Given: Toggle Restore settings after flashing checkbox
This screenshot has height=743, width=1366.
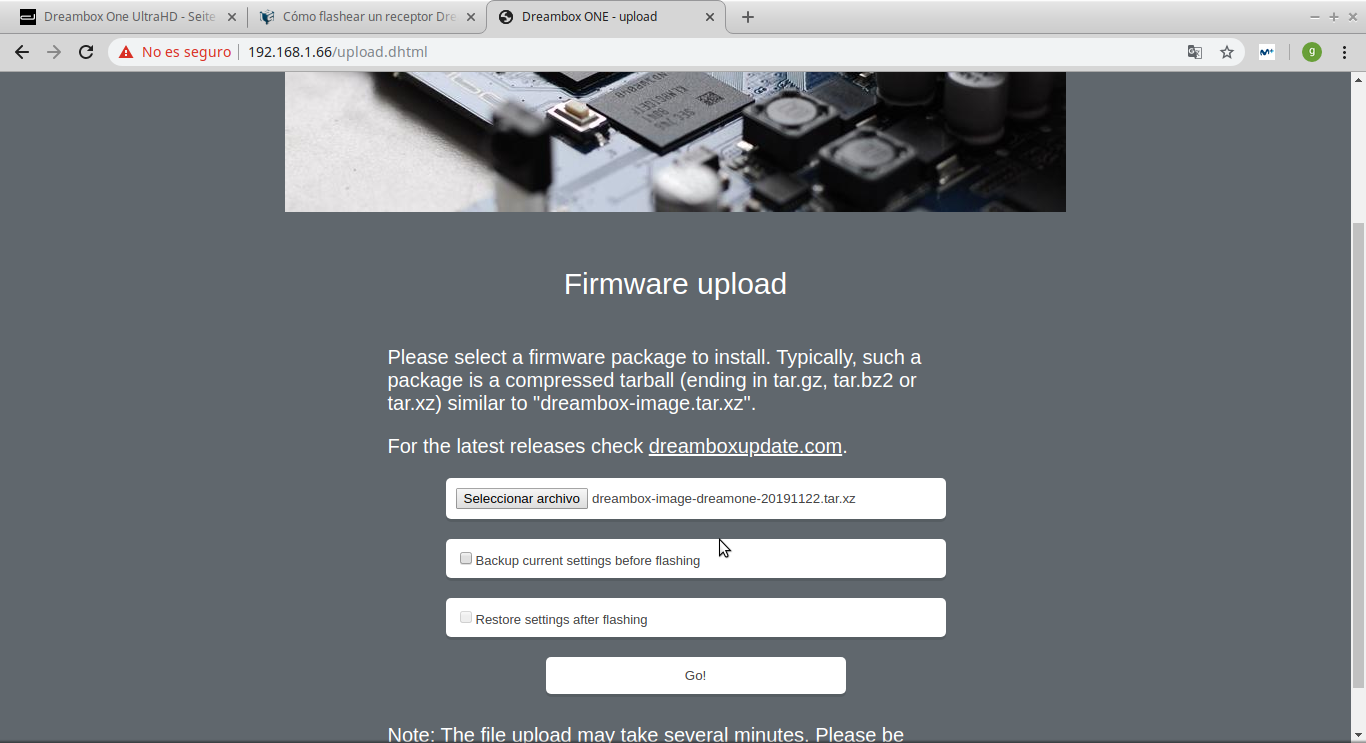Looking at the screenshot, I should pyautogui.click(x=466, y=618).
